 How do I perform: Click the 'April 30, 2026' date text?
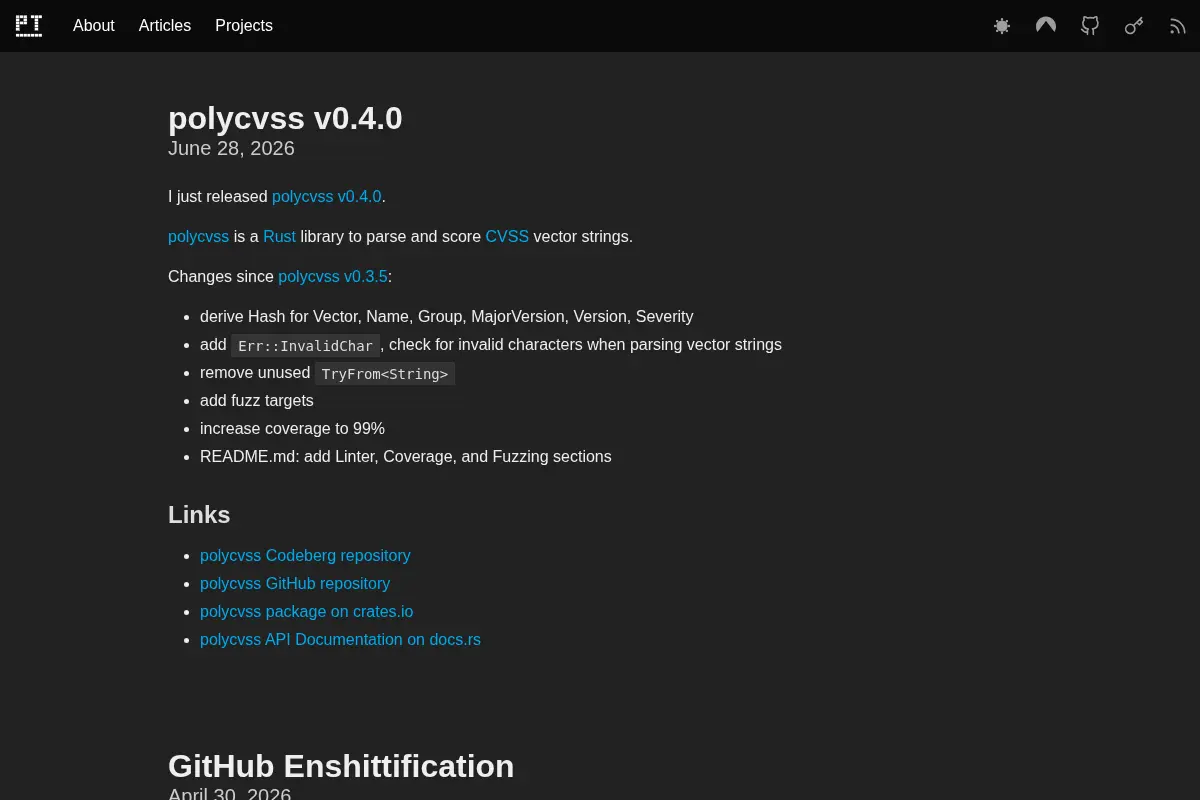(x=229, y=794)
